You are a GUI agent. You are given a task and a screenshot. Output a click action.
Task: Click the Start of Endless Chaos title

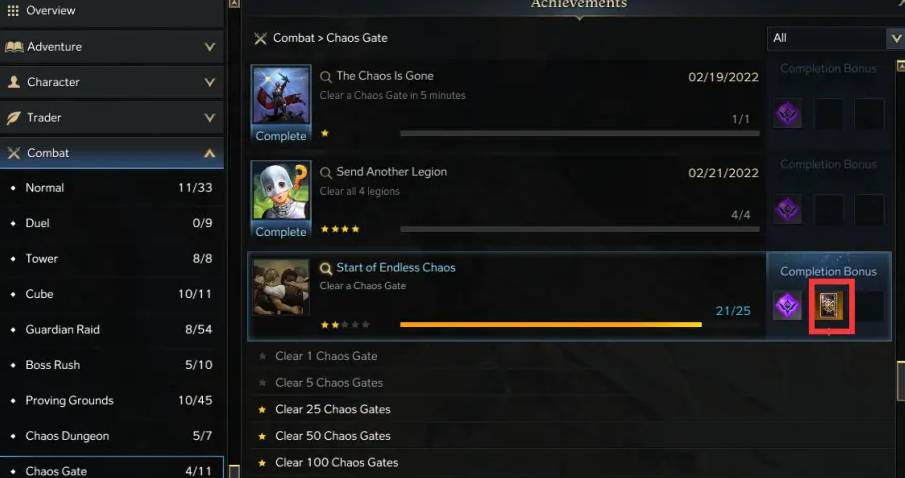pyautogui.click(x=396, y=268)
